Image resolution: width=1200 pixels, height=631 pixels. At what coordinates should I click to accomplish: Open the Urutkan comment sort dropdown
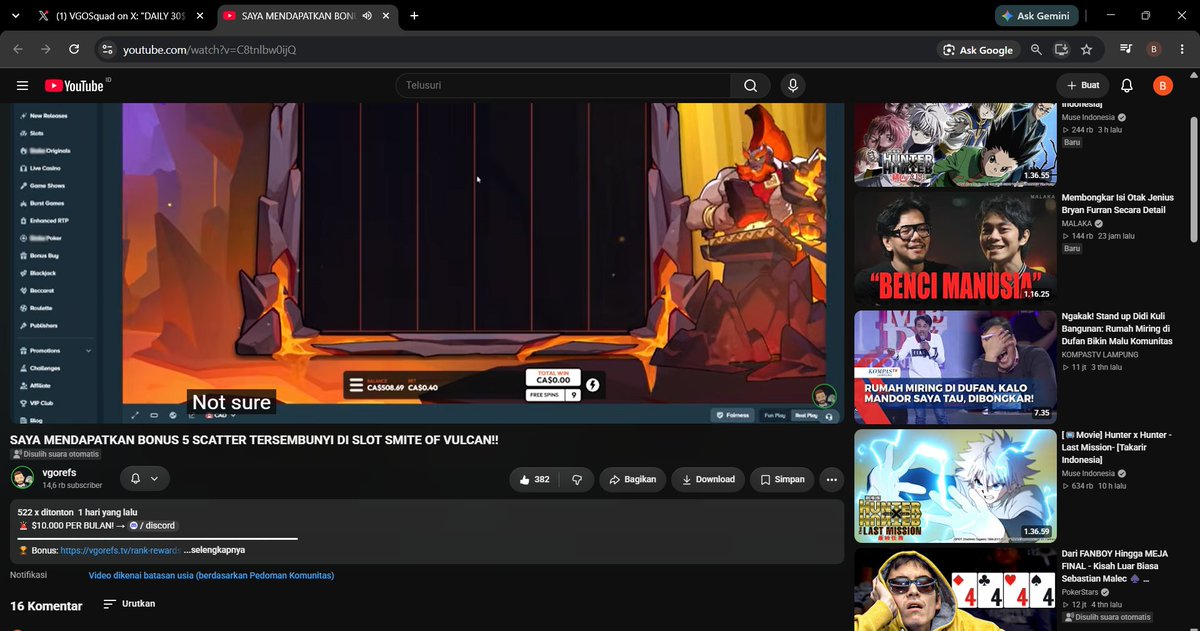[131, 605]
